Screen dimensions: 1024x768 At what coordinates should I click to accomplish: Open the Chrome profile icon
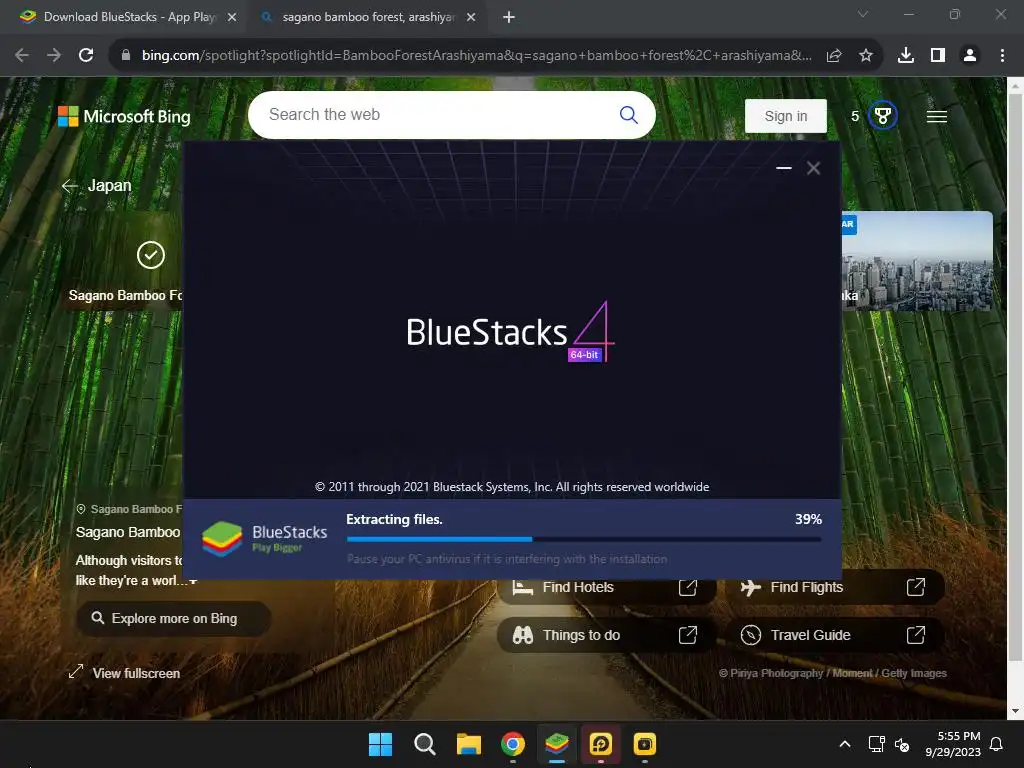(x=970, y=56)
